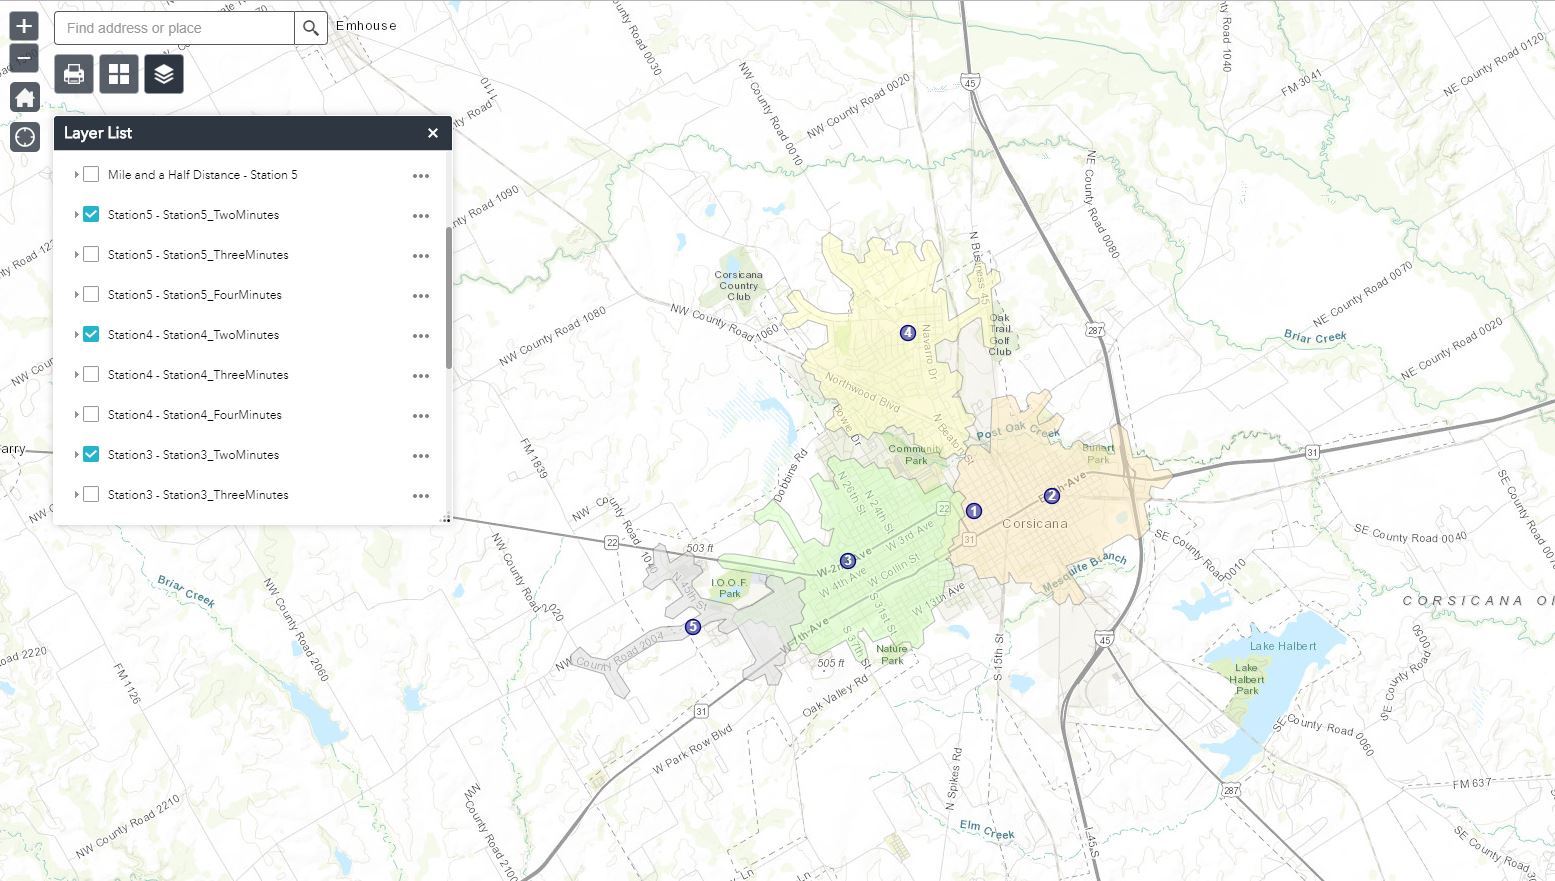Image resolution: width=1555 pixels, height=881 pixels.
Task: Zoom out using the minus button
Action: 24,58
